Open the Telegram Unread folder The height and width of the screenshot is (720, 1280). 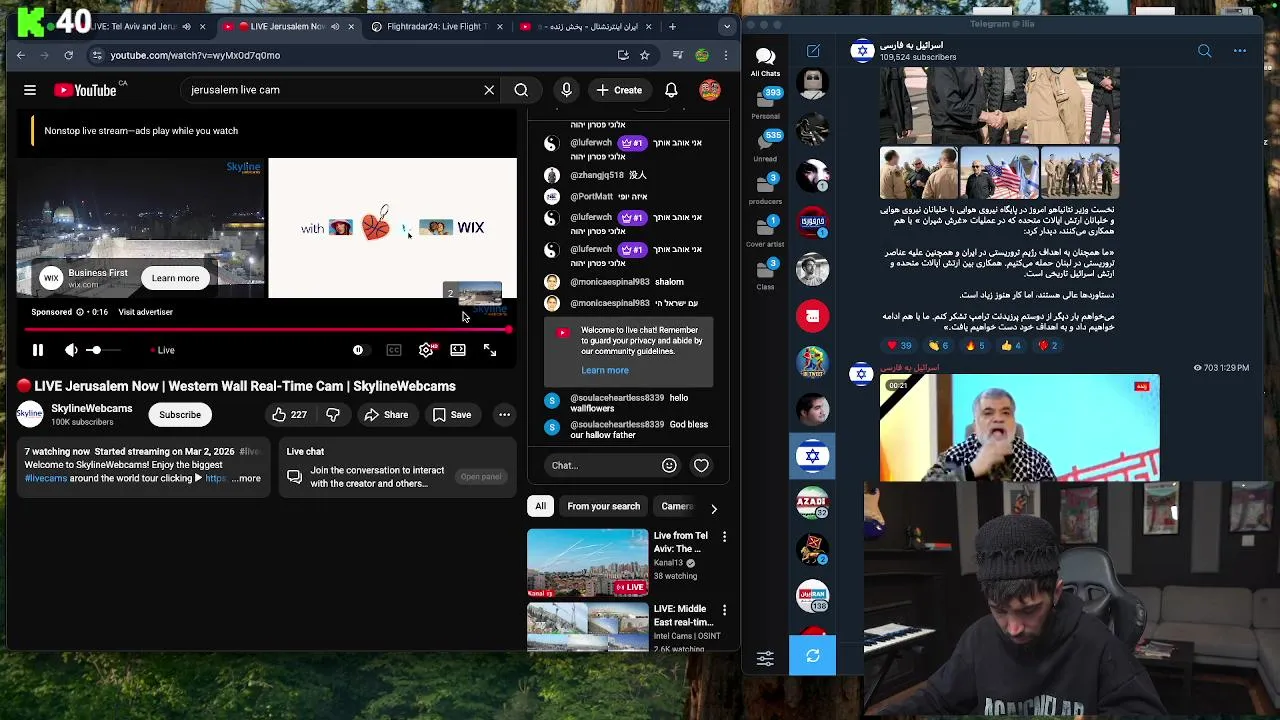click(x=765, y=147)
